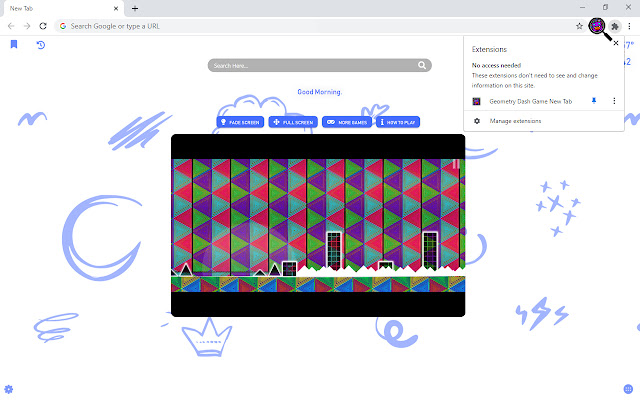Reload the page

coord(43,26)
